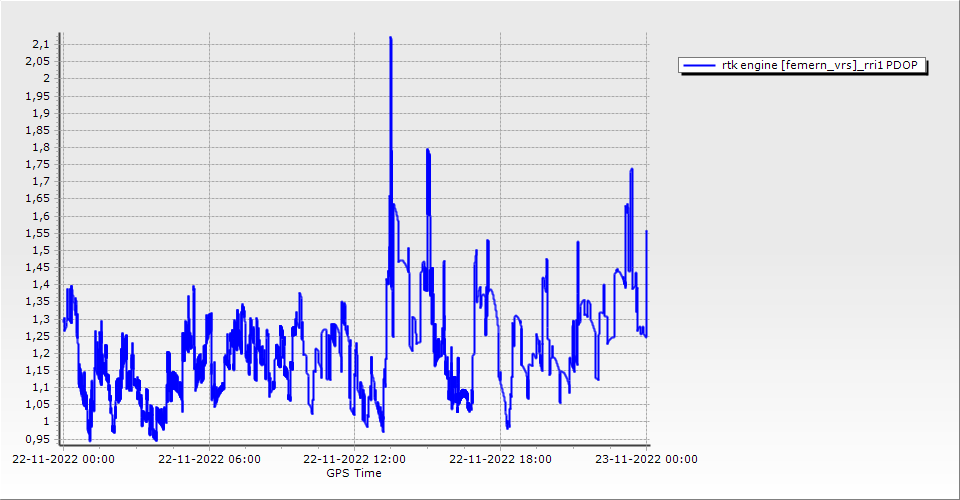
Task: Click the blue line sample in legend
Action: 693,66
